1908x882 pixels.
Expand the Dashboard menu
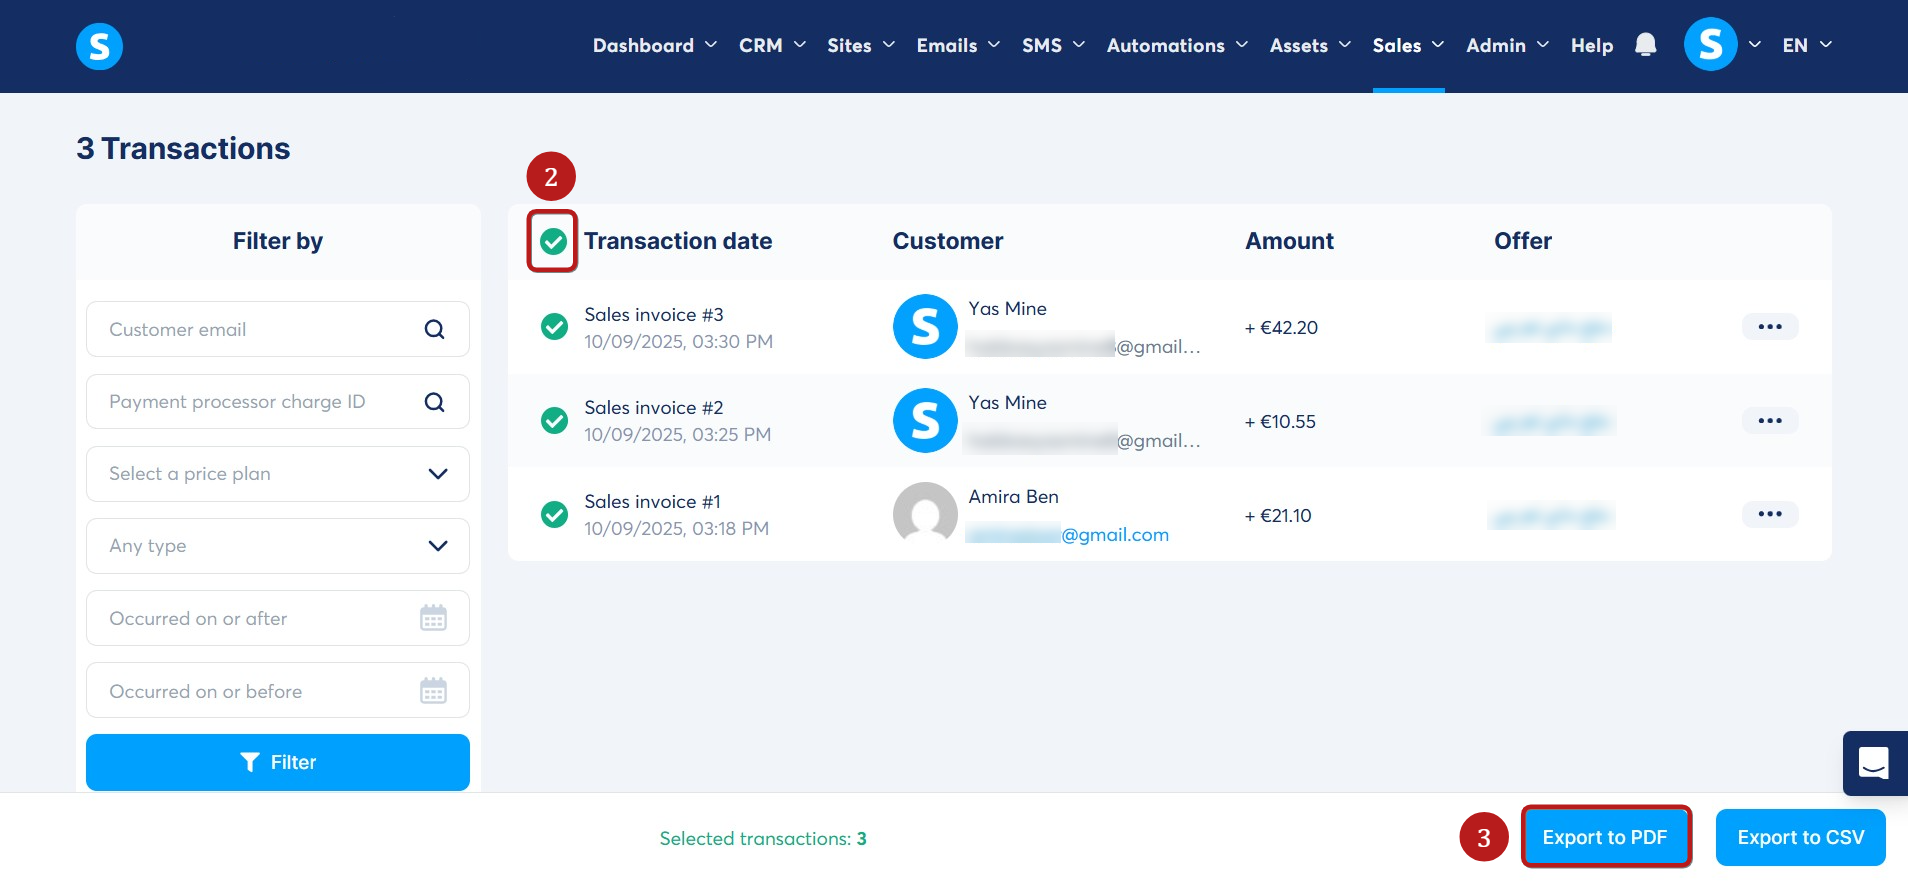point(655,45)
